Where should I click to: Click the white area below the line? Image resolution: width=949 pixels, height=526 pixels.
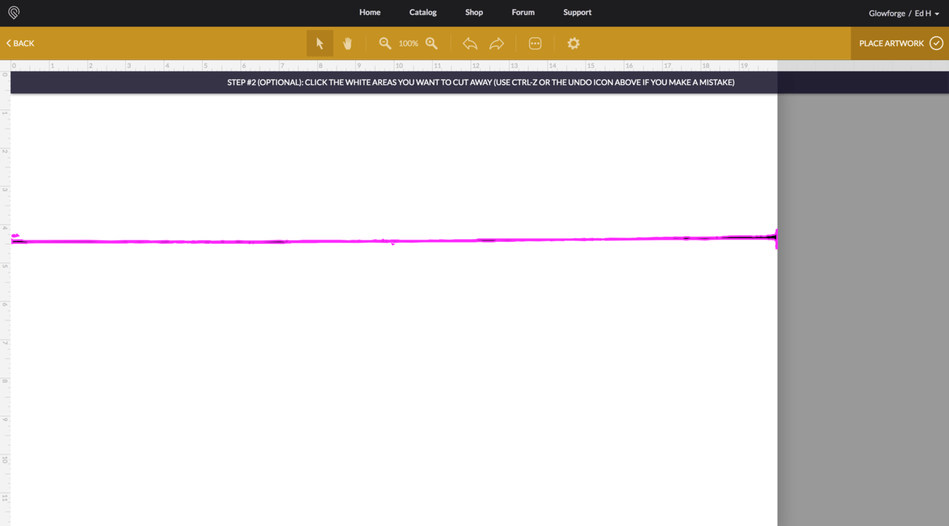[393, 384]
